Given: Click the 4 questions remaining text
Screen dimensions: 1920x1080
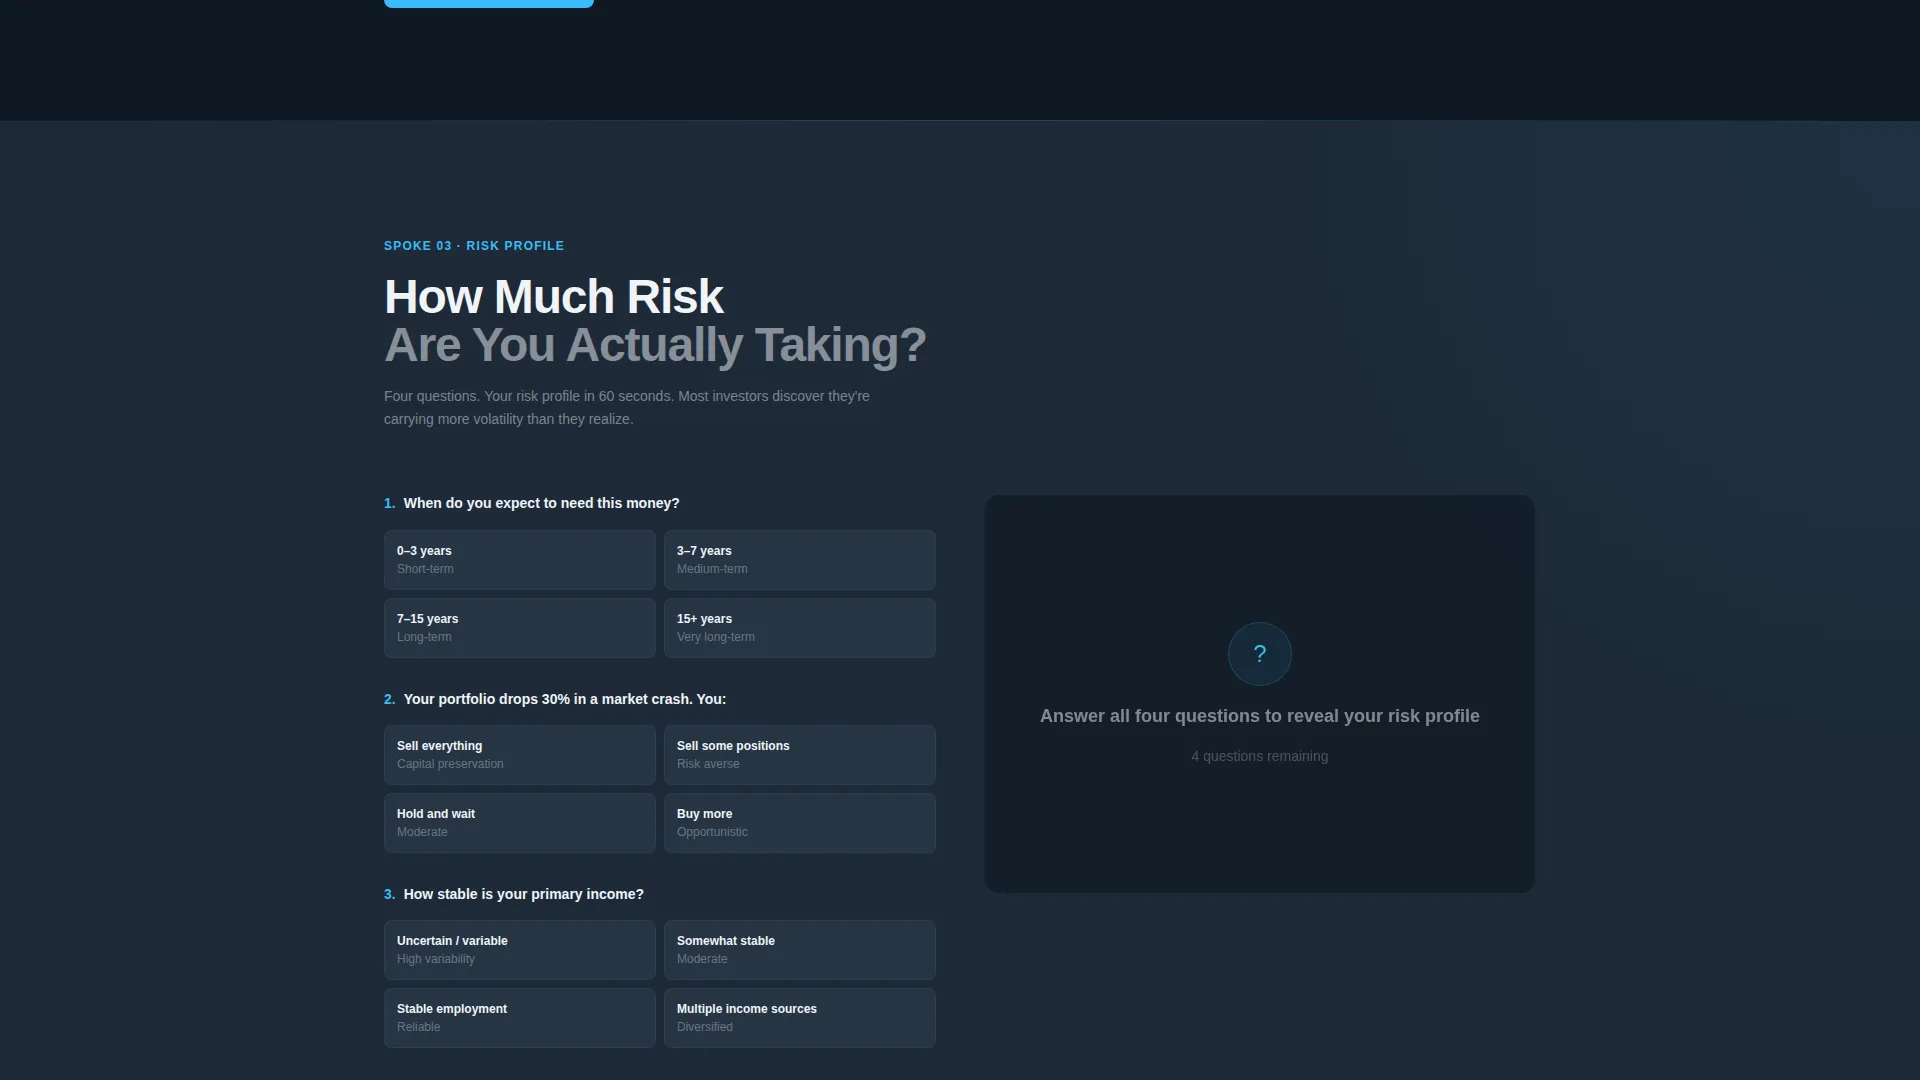Looking at the screenshot, I should 1259,756.
